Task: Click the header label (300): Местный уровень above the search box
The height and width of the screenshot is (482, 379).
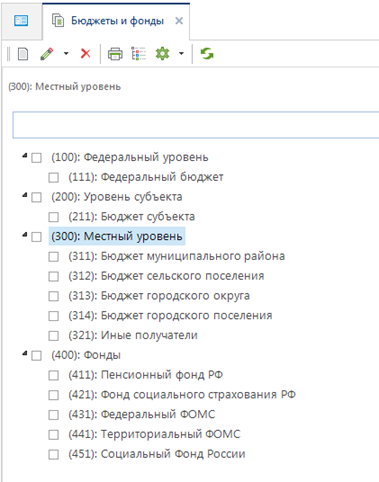Action: 64,87
